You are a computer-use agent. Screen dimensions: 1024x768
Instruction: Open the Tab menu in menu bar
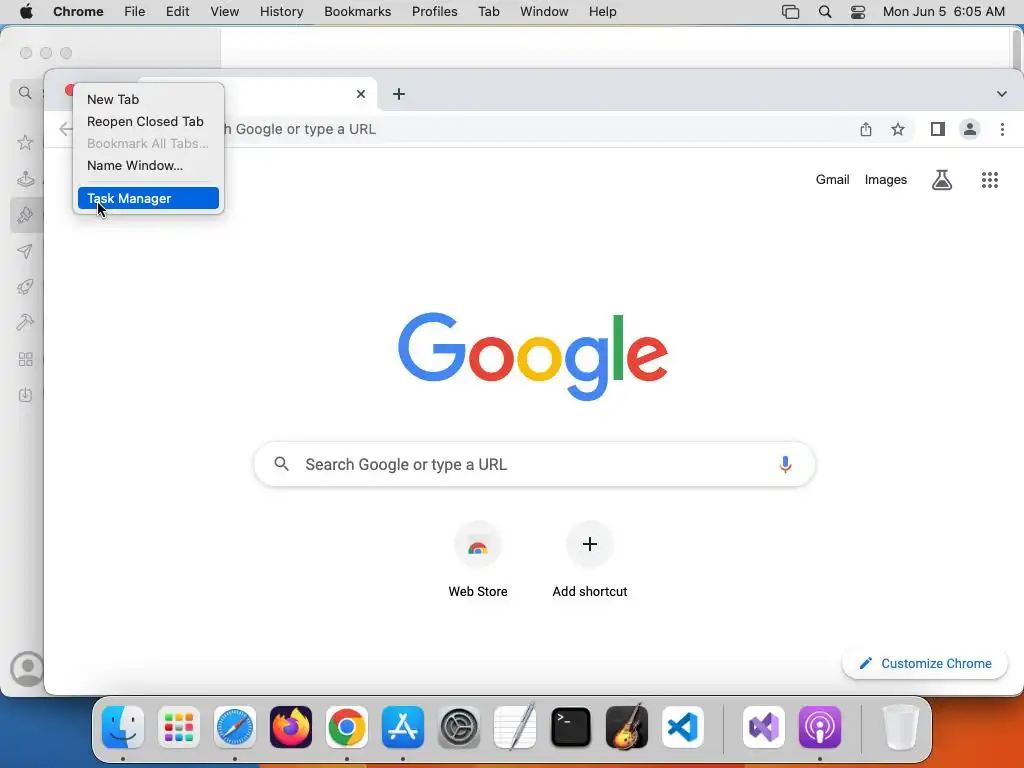pyautogui.click(x=488, y=12)
